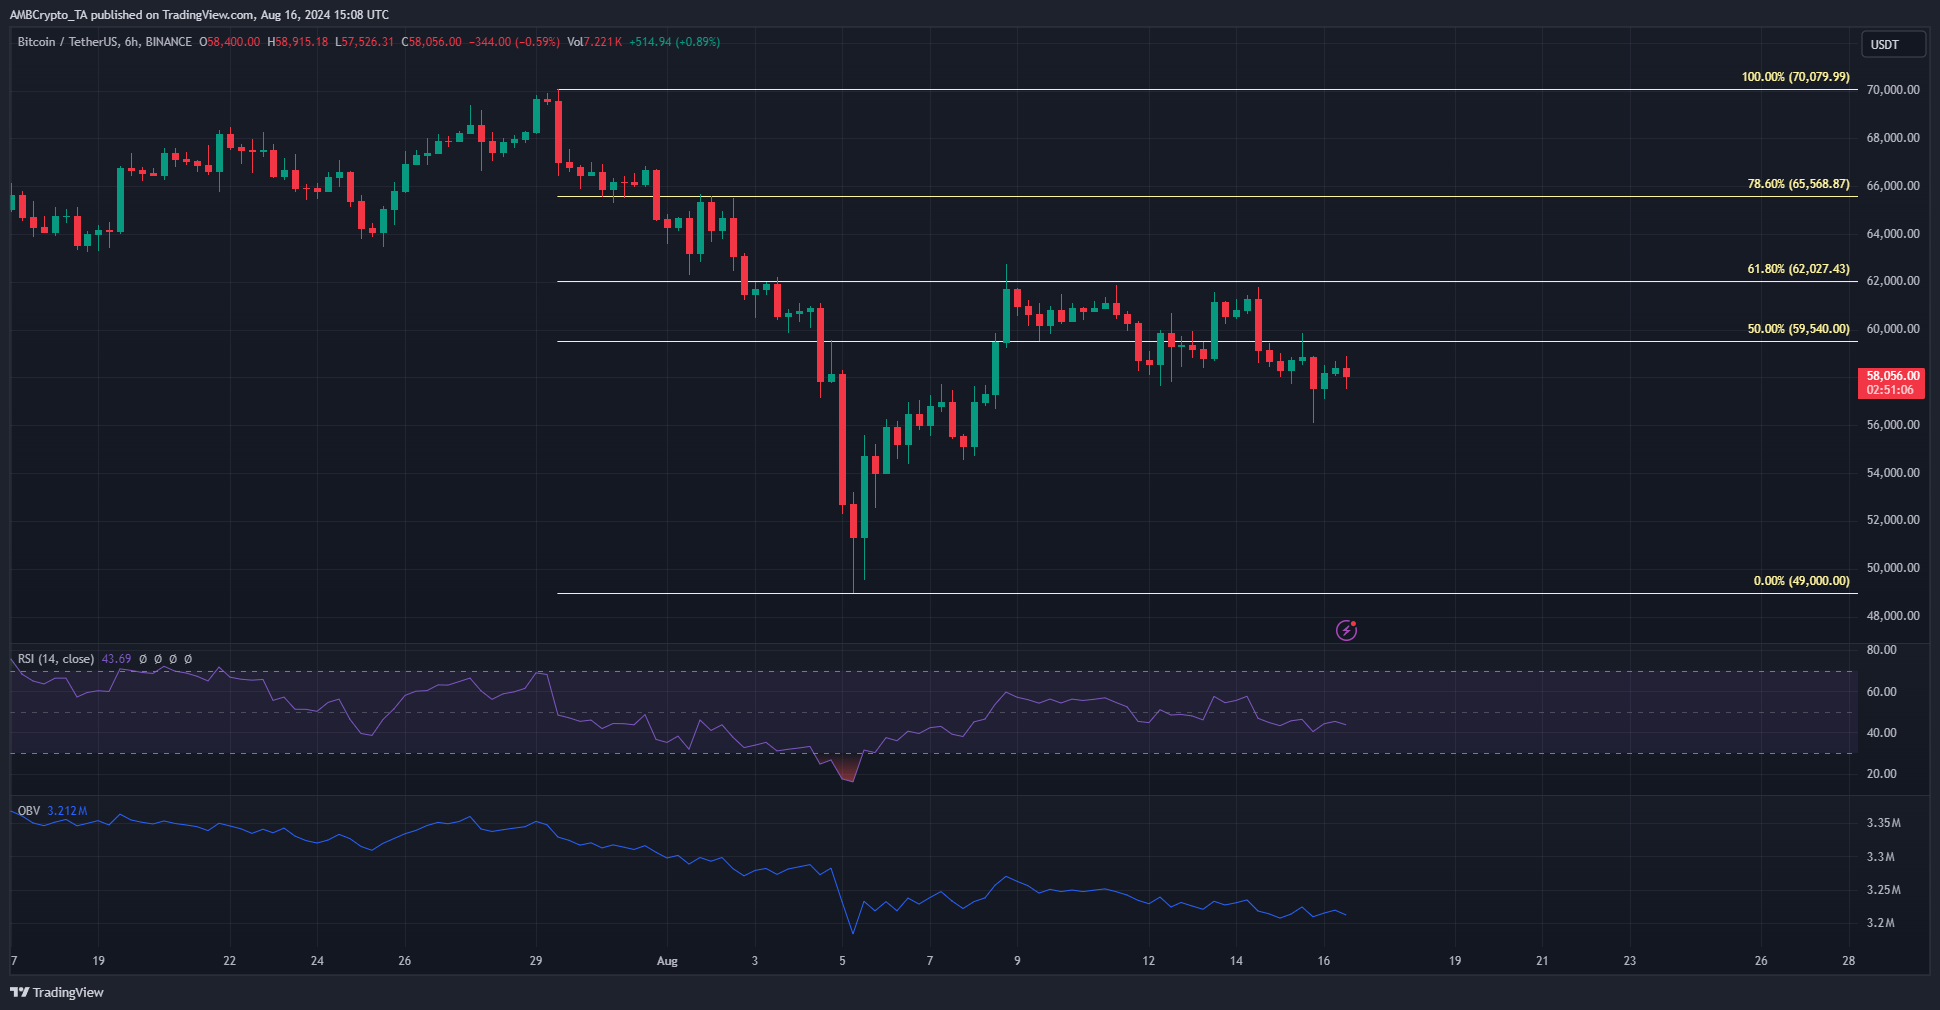Image resolution: width=1940 pixels, height=1010 pixels.
Task: Click the TradingView logo at bottom left
Action: (57, 992)
